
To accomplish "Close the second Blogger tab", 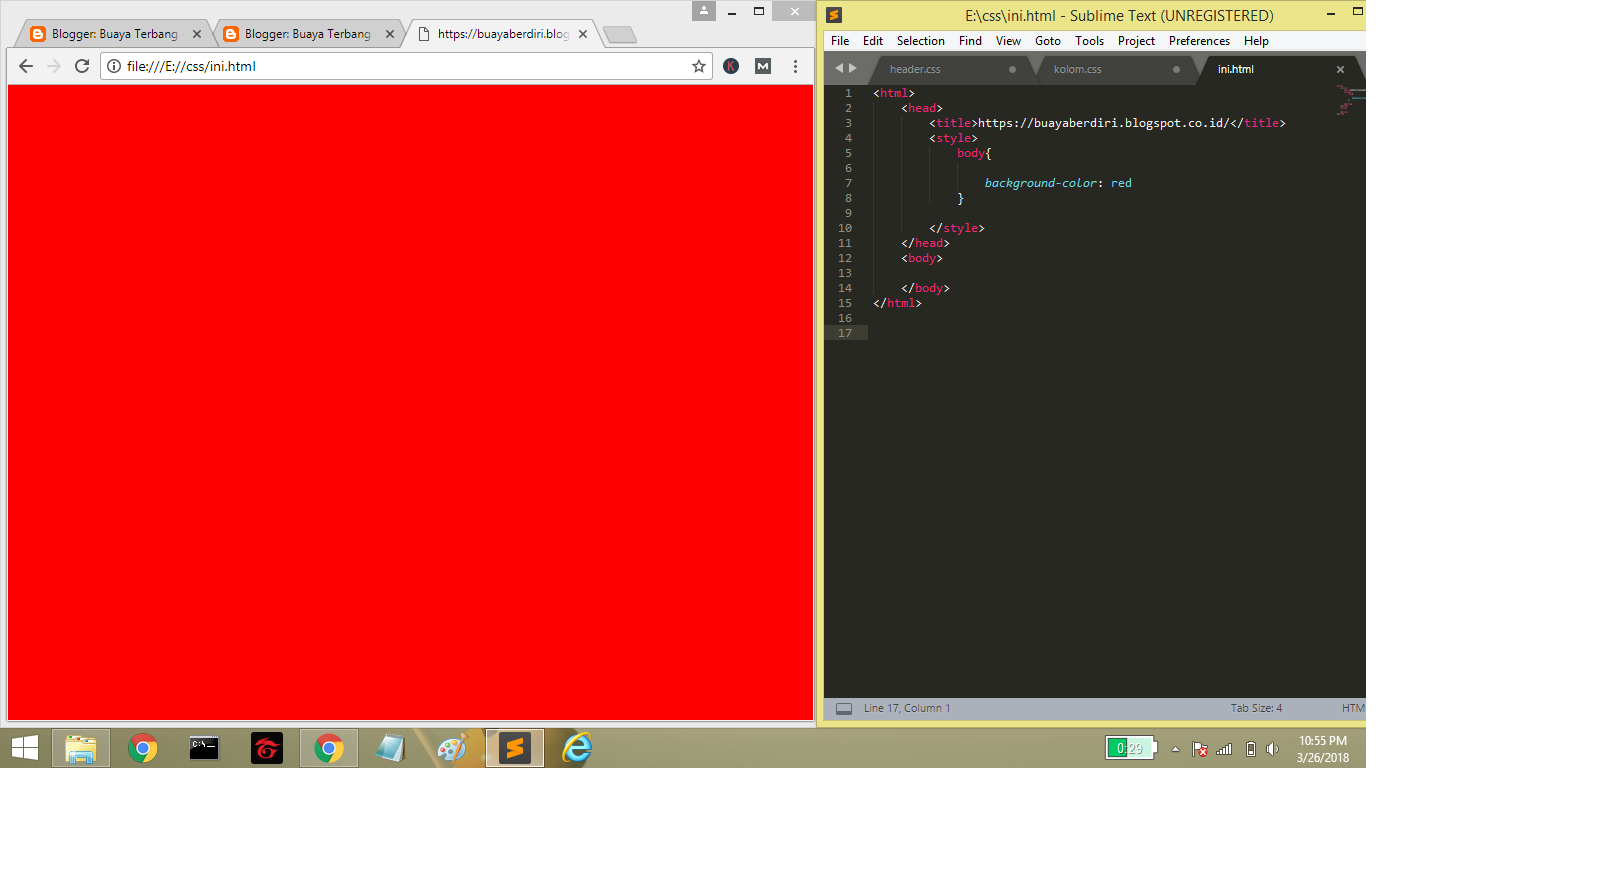I will tap(390, 34).
